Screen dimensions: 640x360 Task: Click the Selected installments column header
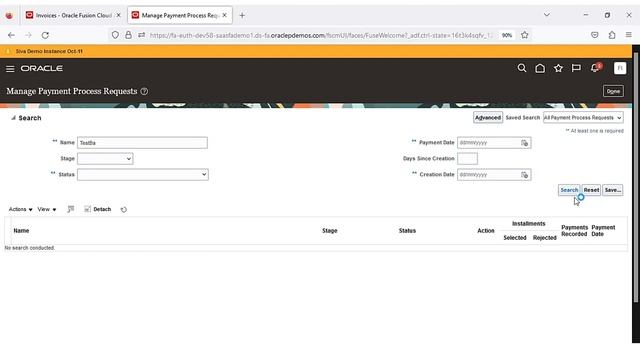pyautogui.click(x=515, y=238)
